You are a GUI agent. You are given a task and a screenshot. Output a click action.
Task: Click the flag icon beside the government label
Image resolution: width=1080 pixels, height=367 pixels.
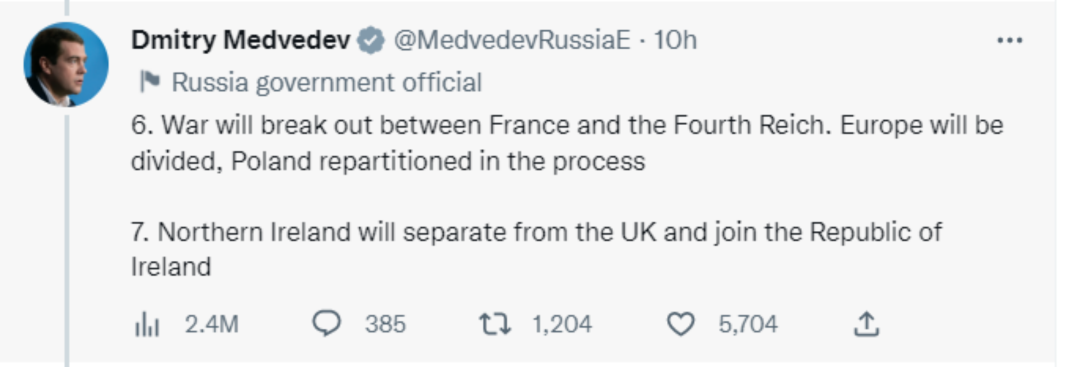pos(148,82)
